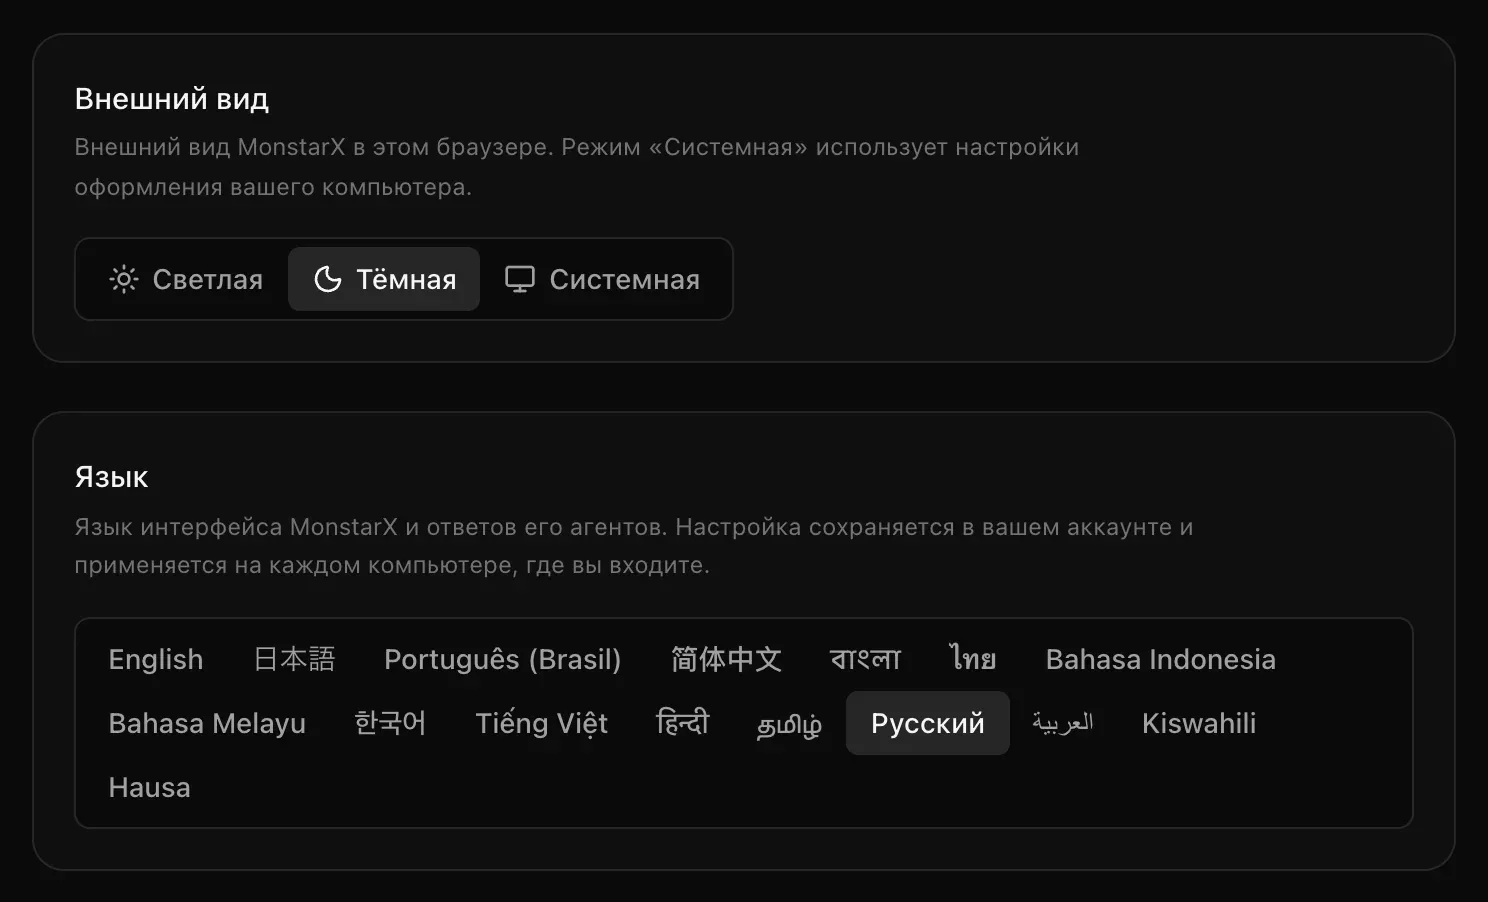The height and width of the screenshot is (902, 1488).
Task: Click the sun icon for light theme
Action: pos(124,279)
